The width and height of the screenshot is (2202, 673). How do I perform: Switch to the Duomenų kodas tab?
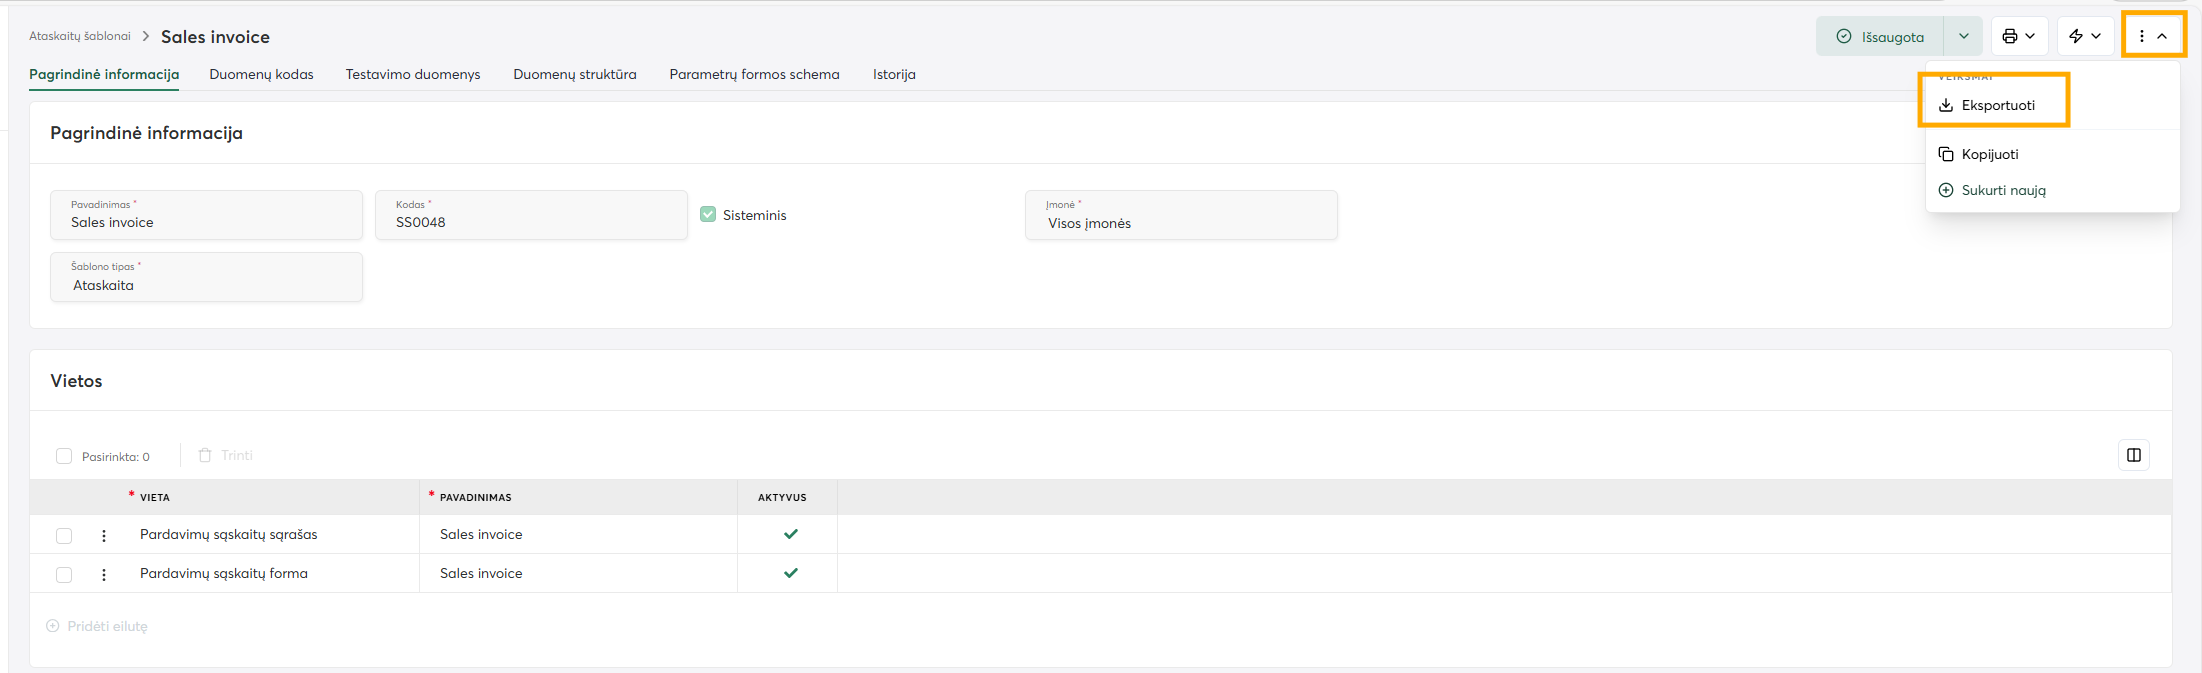pyautogui.click(x=261, y=74)
